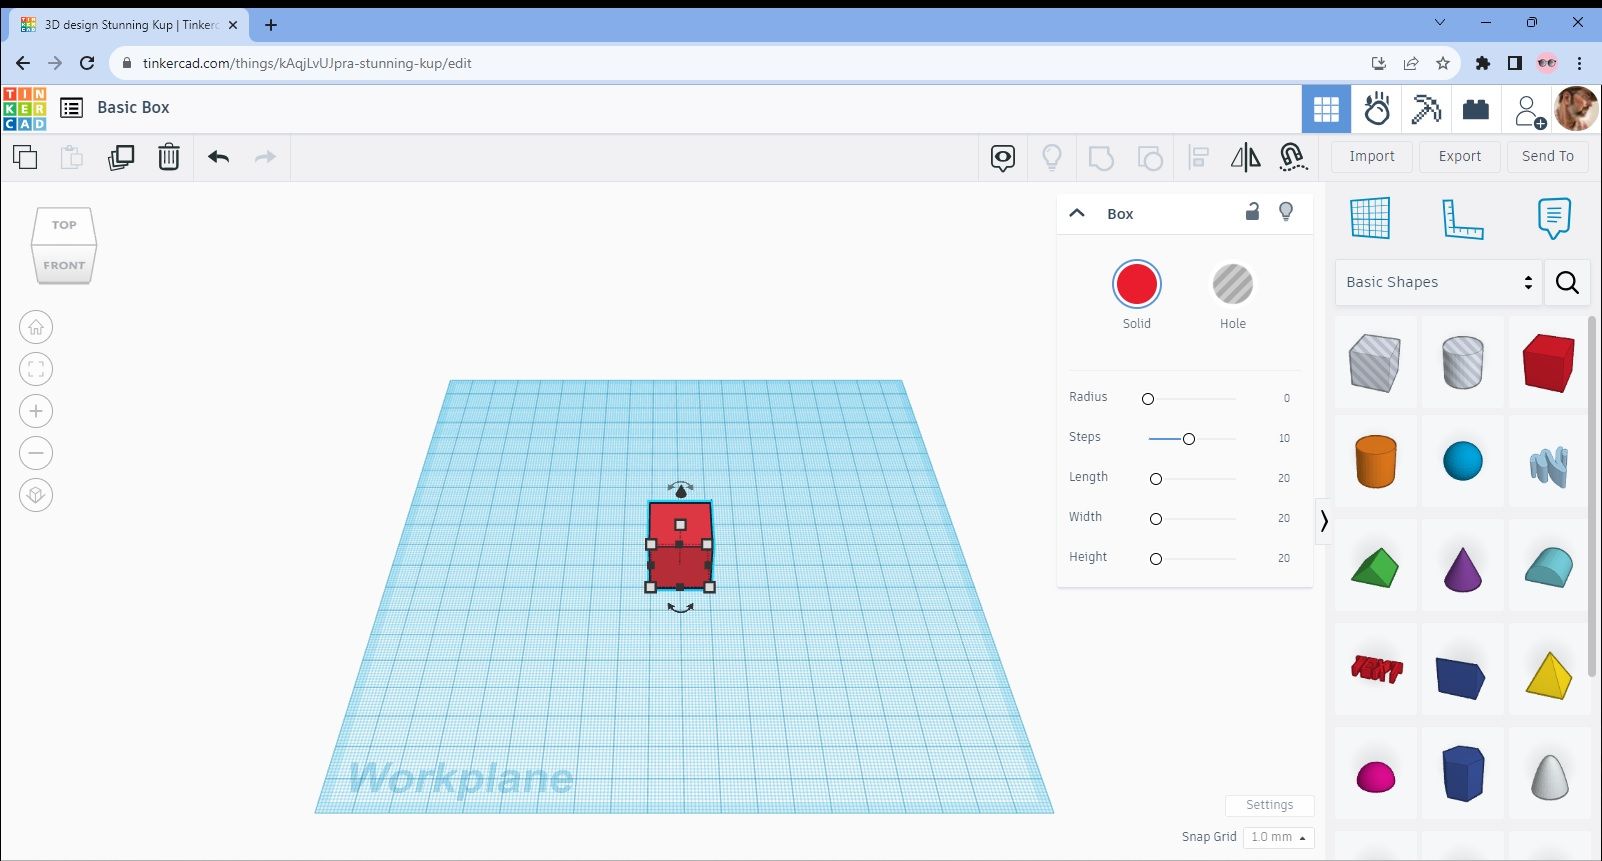Select the TOP face of view cube
The image size is (1602, 861).
click(x=64, y=225)
